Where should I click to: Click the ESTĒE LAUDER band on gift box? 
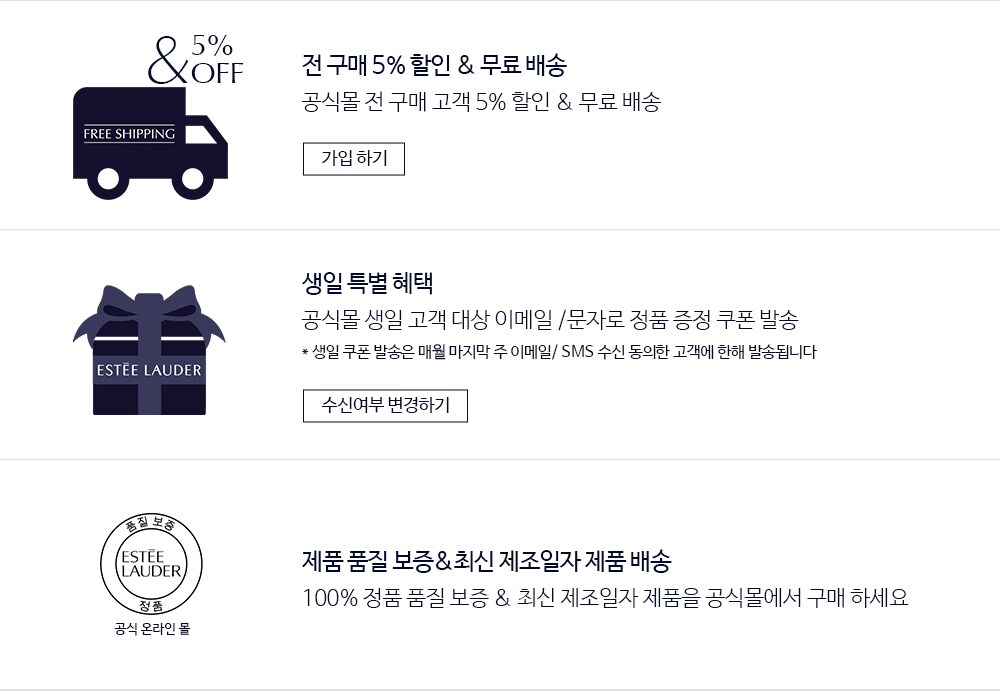[149, 371]
